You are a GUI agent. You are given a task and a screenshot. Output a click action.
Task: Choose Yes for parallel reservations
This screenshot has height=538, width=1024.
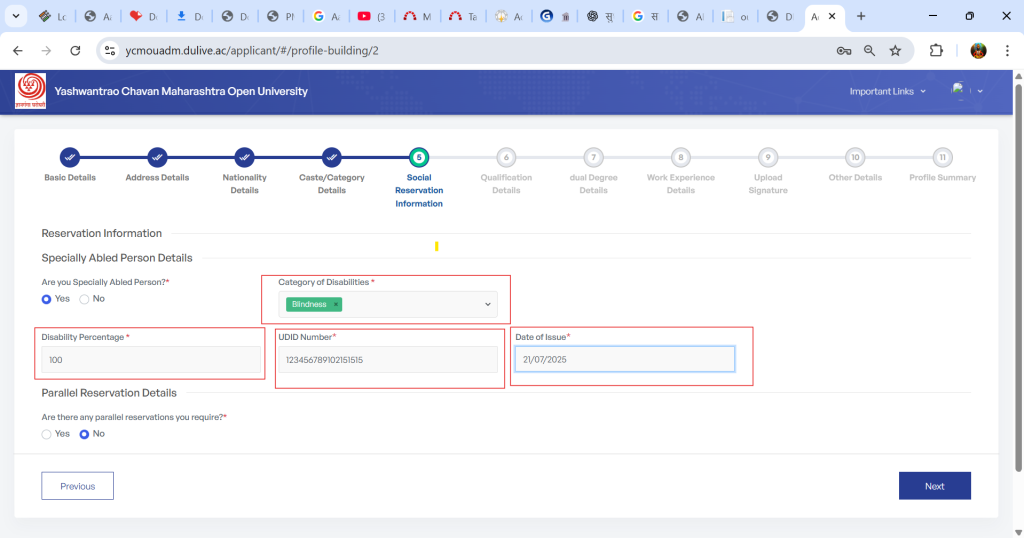pos(47,434)
